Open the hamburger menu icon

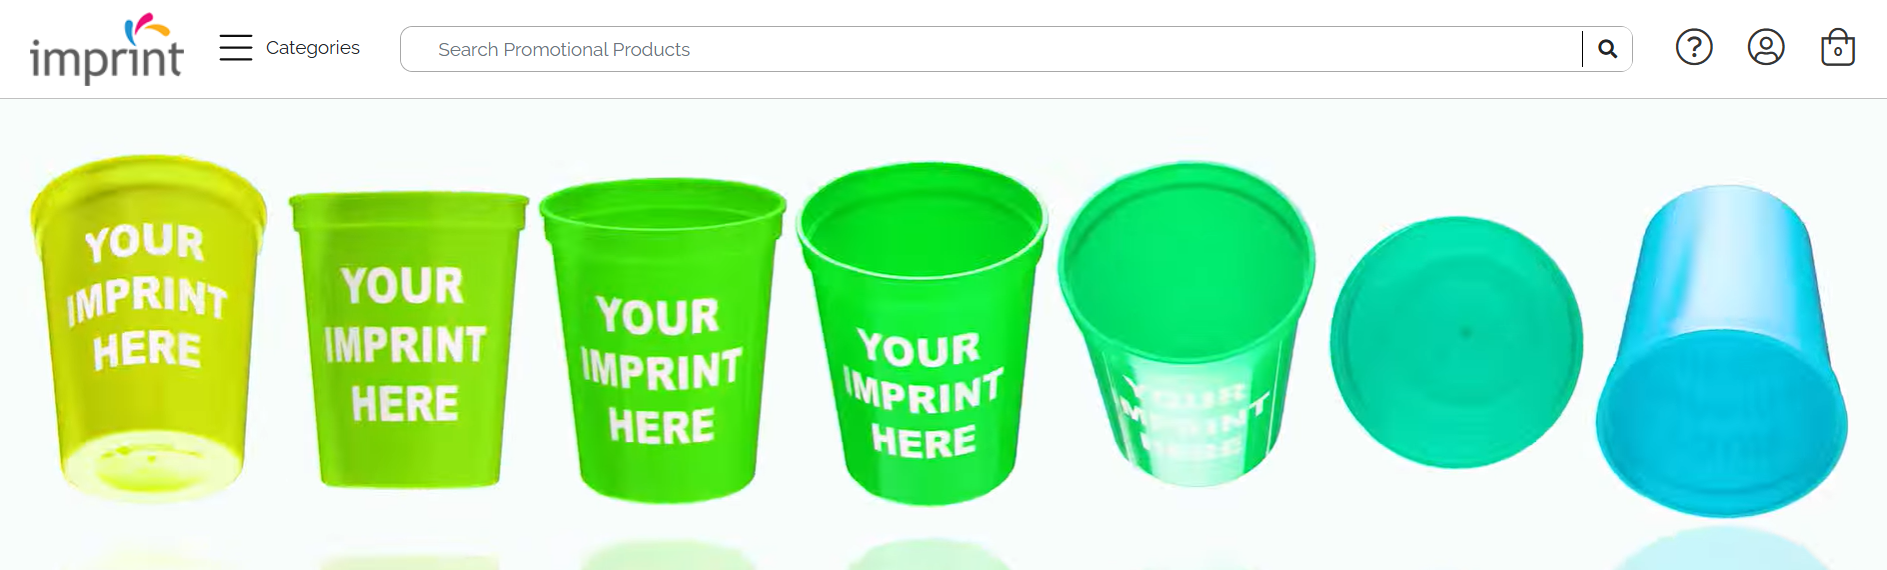tap(236, 47)
